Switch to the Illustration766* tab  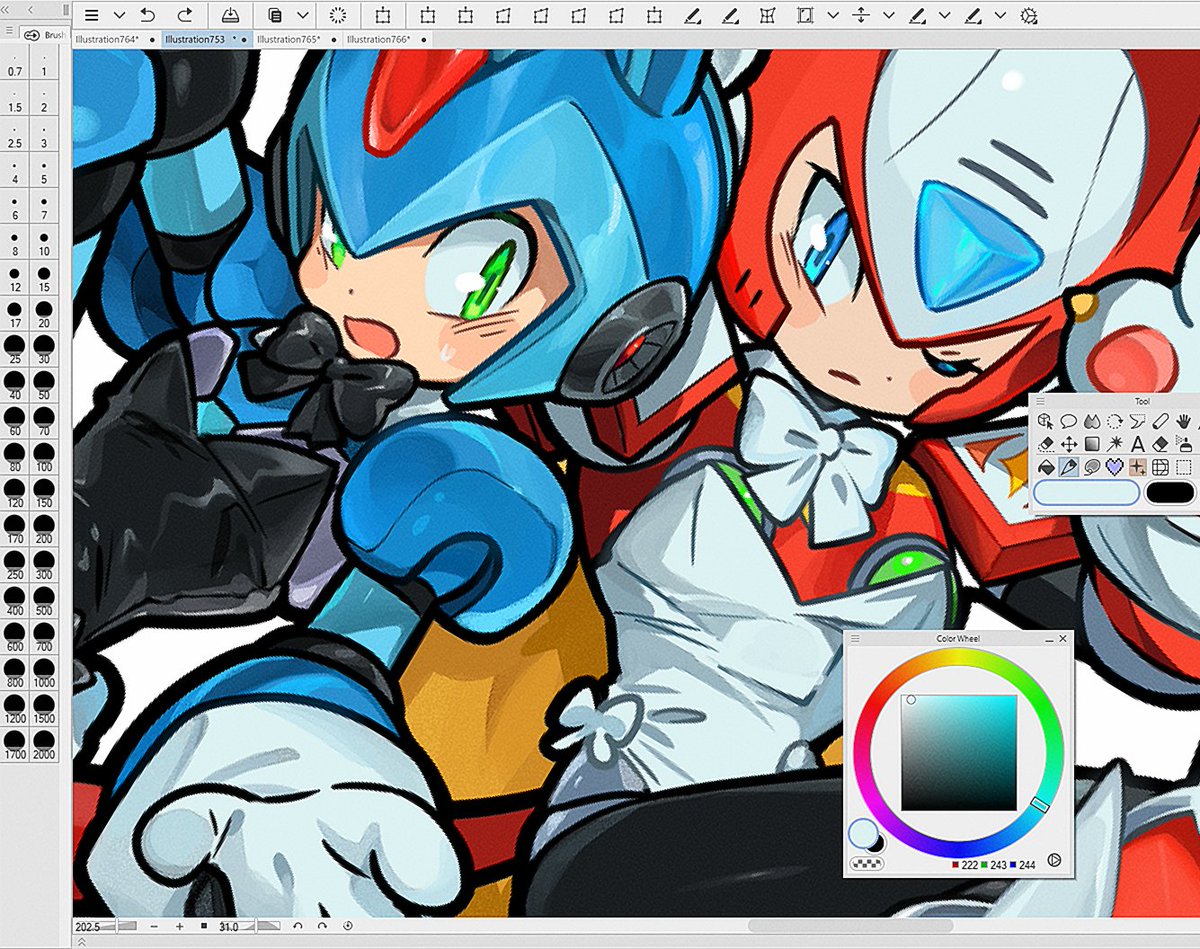(x=386, y=39)
